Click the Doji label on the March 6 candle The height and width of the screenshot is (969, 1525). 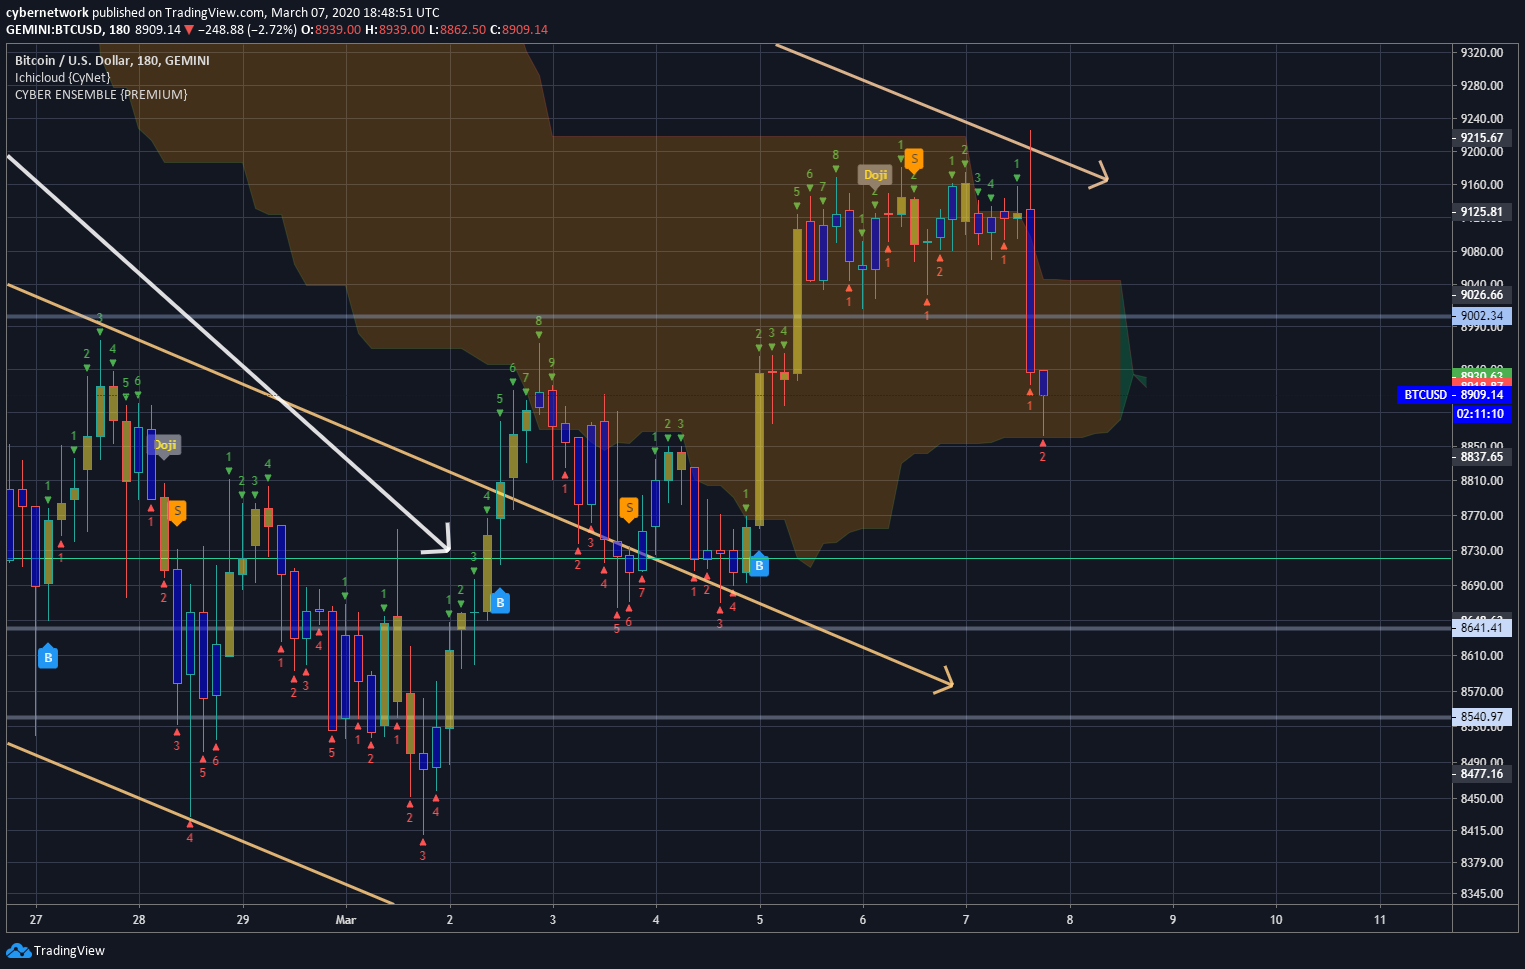[875, 175]
